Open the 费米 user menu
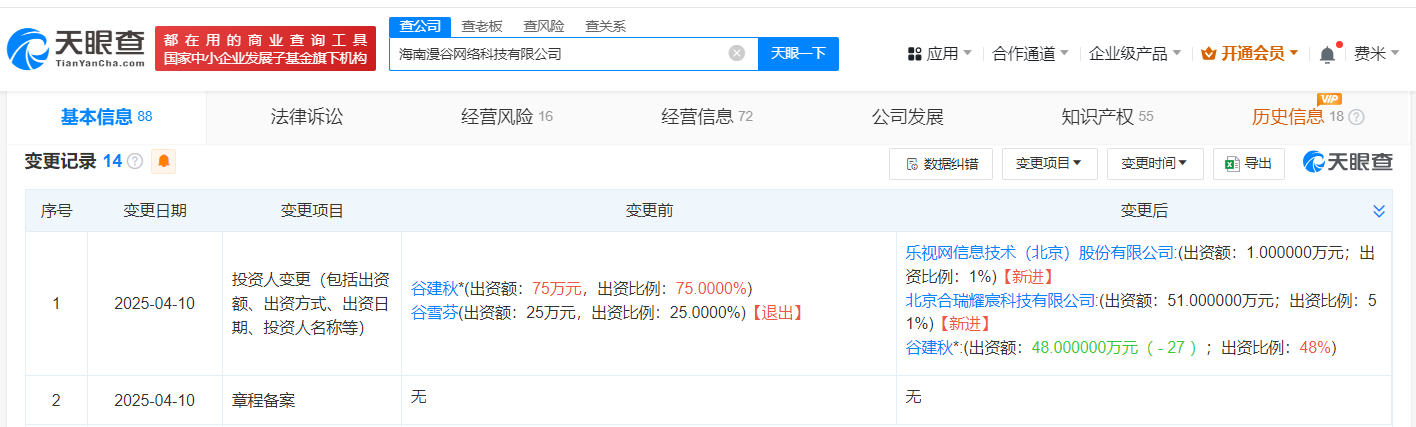The height and width of the screenshot is (427, 1416). (1377, 54)
